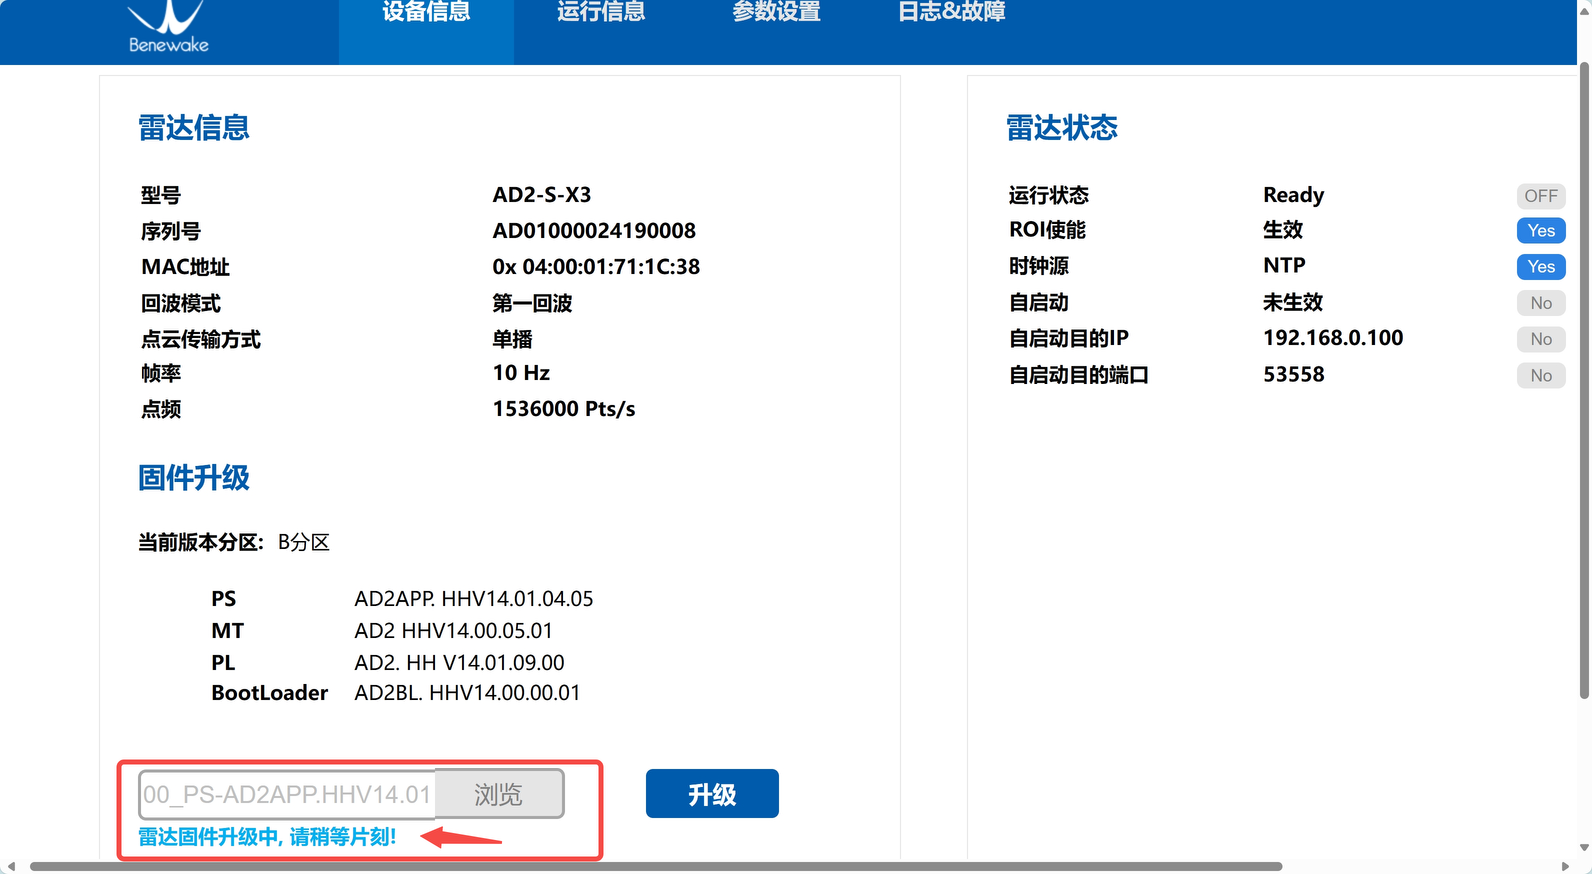
Task: Click the 雷达固件升级中 status message
Action: pyautogui.click(x=267, y=837)
